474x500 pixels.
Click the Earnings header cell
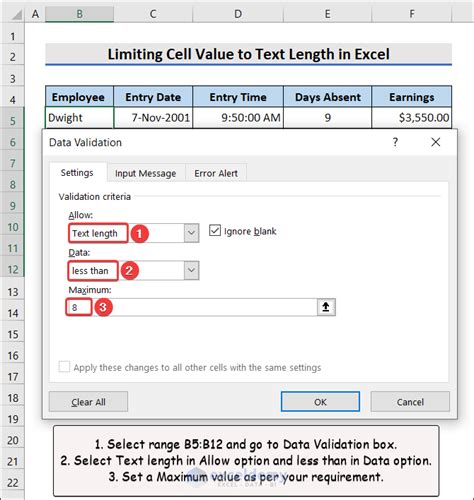point(412,97)
